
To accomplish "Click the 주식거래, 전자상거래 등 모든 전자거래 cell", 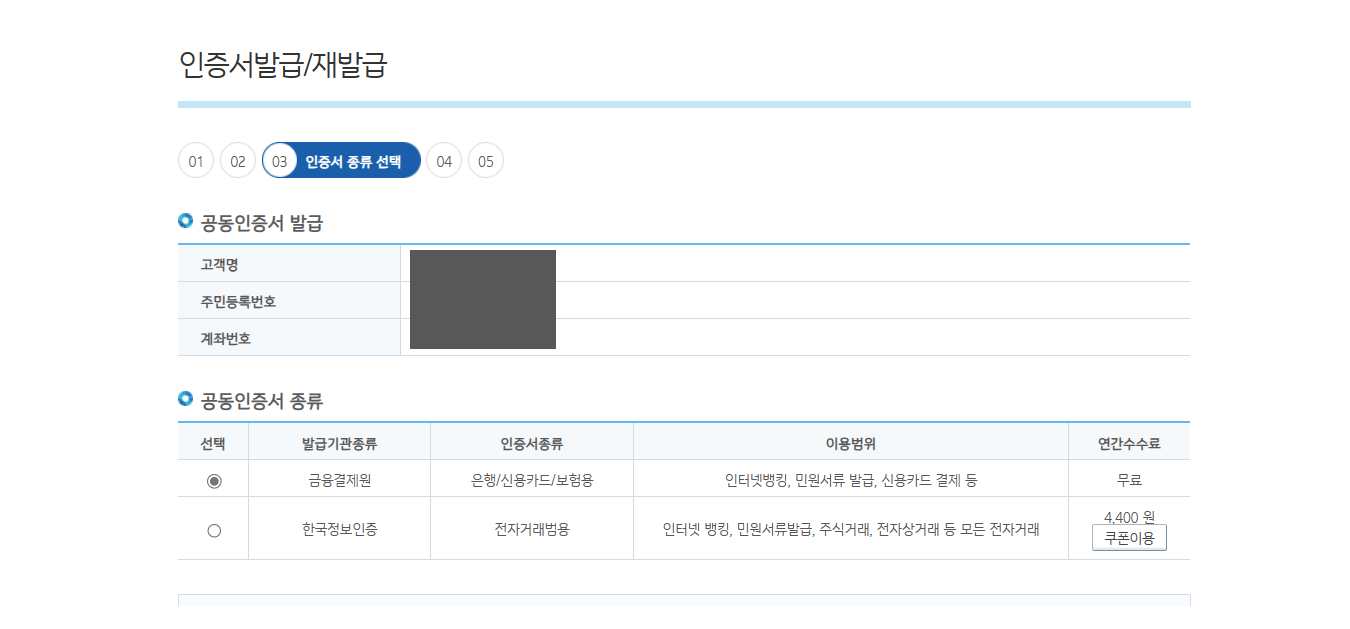I will click(x=851, y=530).
